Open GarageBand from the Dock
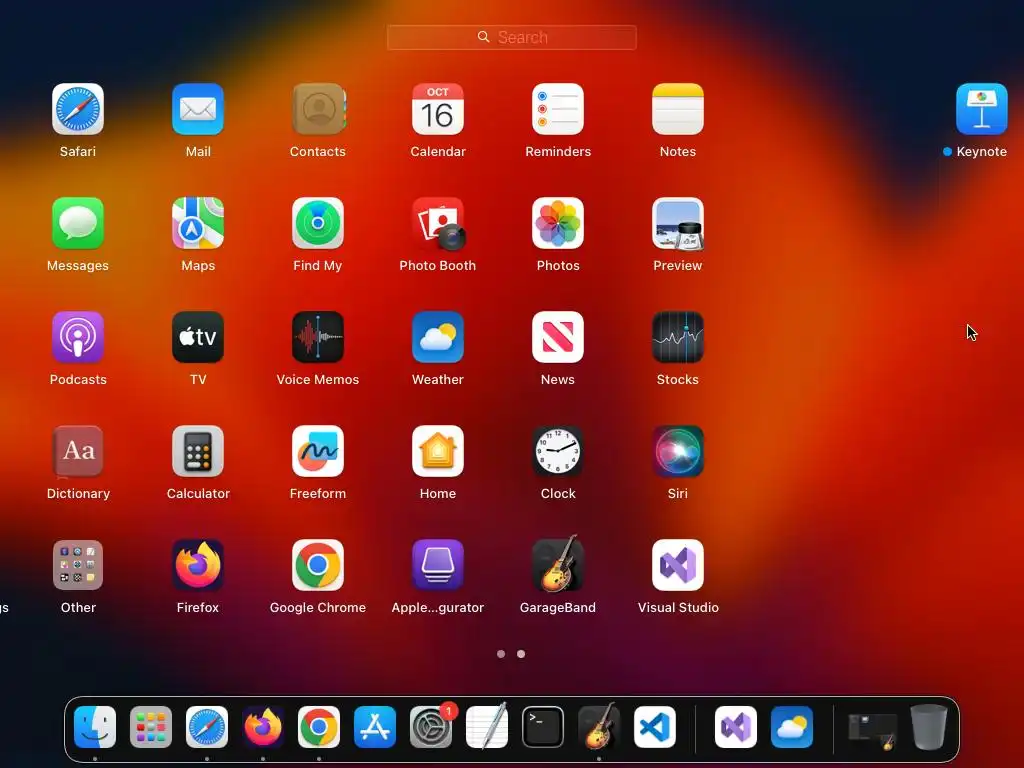The width and height of the screenshot is (1024, 768). [599, 726]
